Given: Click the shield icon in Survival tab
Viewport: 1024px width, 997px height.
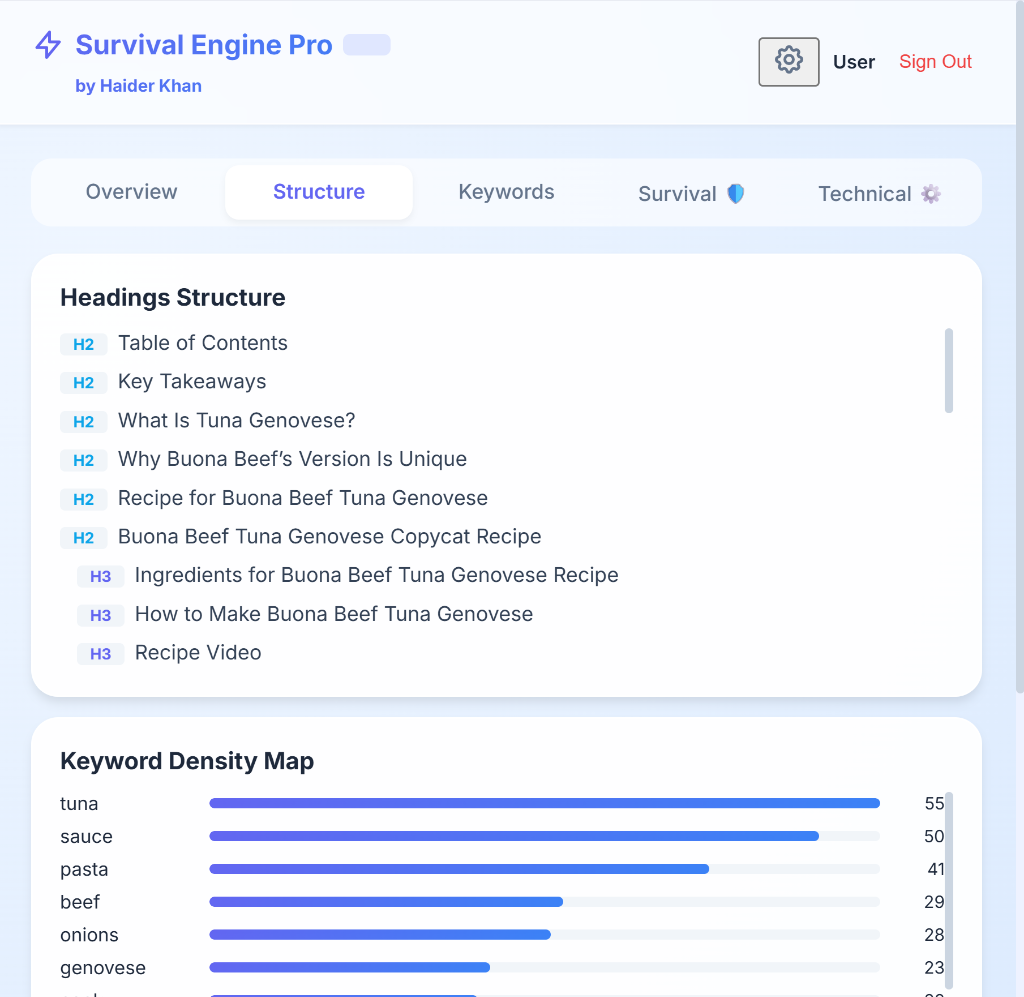Looking at the screenshot, I should [736, 194].
